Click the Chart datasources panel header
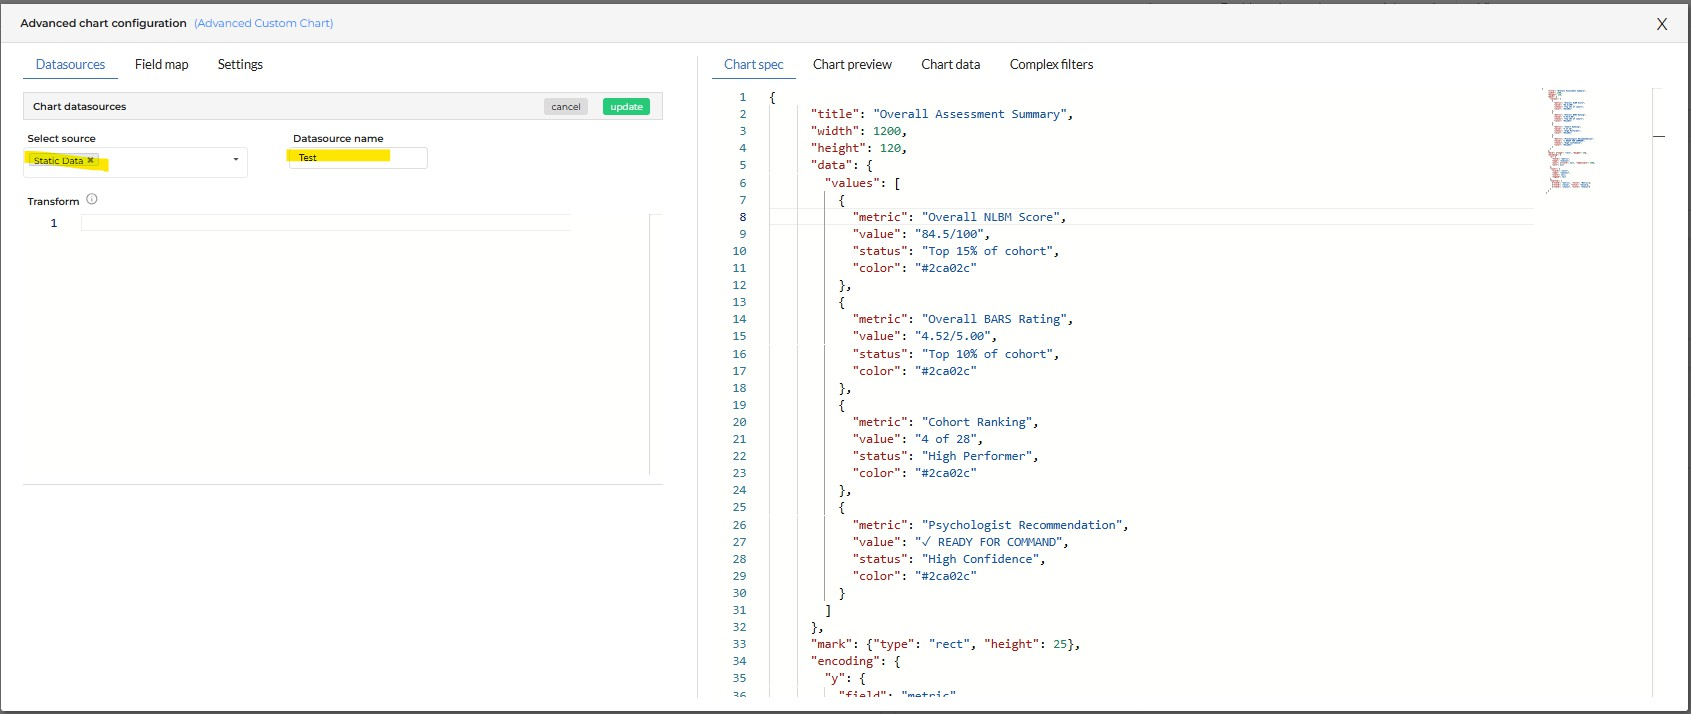This screenshot has height=714, width=1691. (343, 106)
